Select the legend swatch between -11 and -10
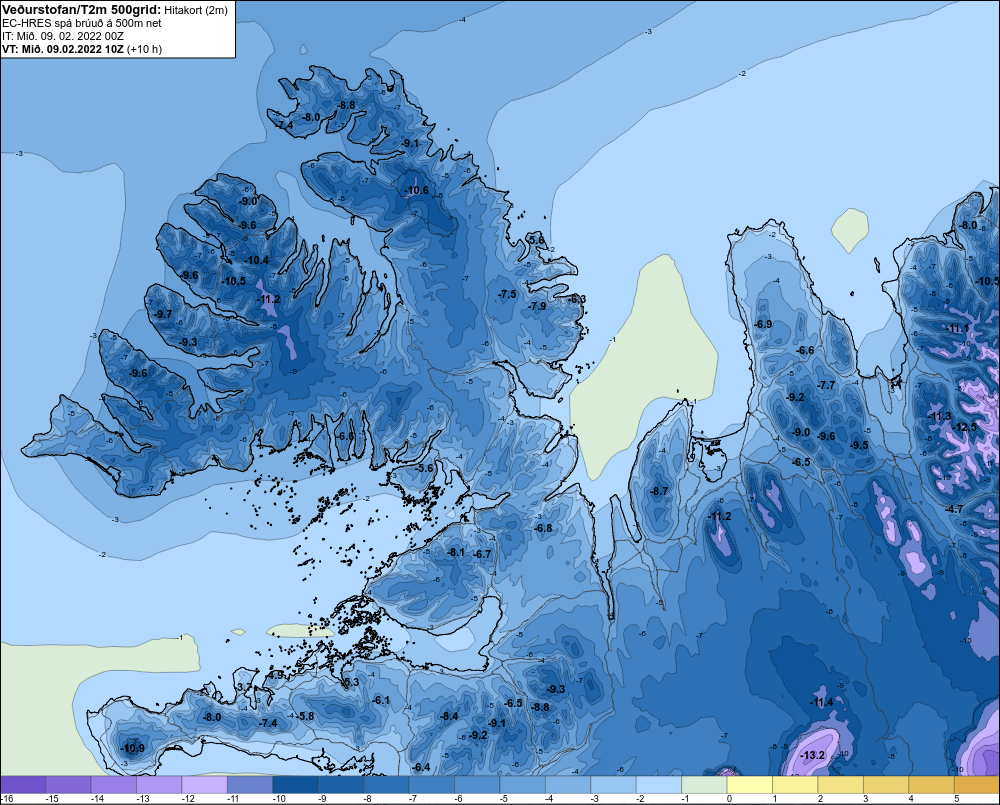This screenshot has width=1000, height=805. point(250,785)
